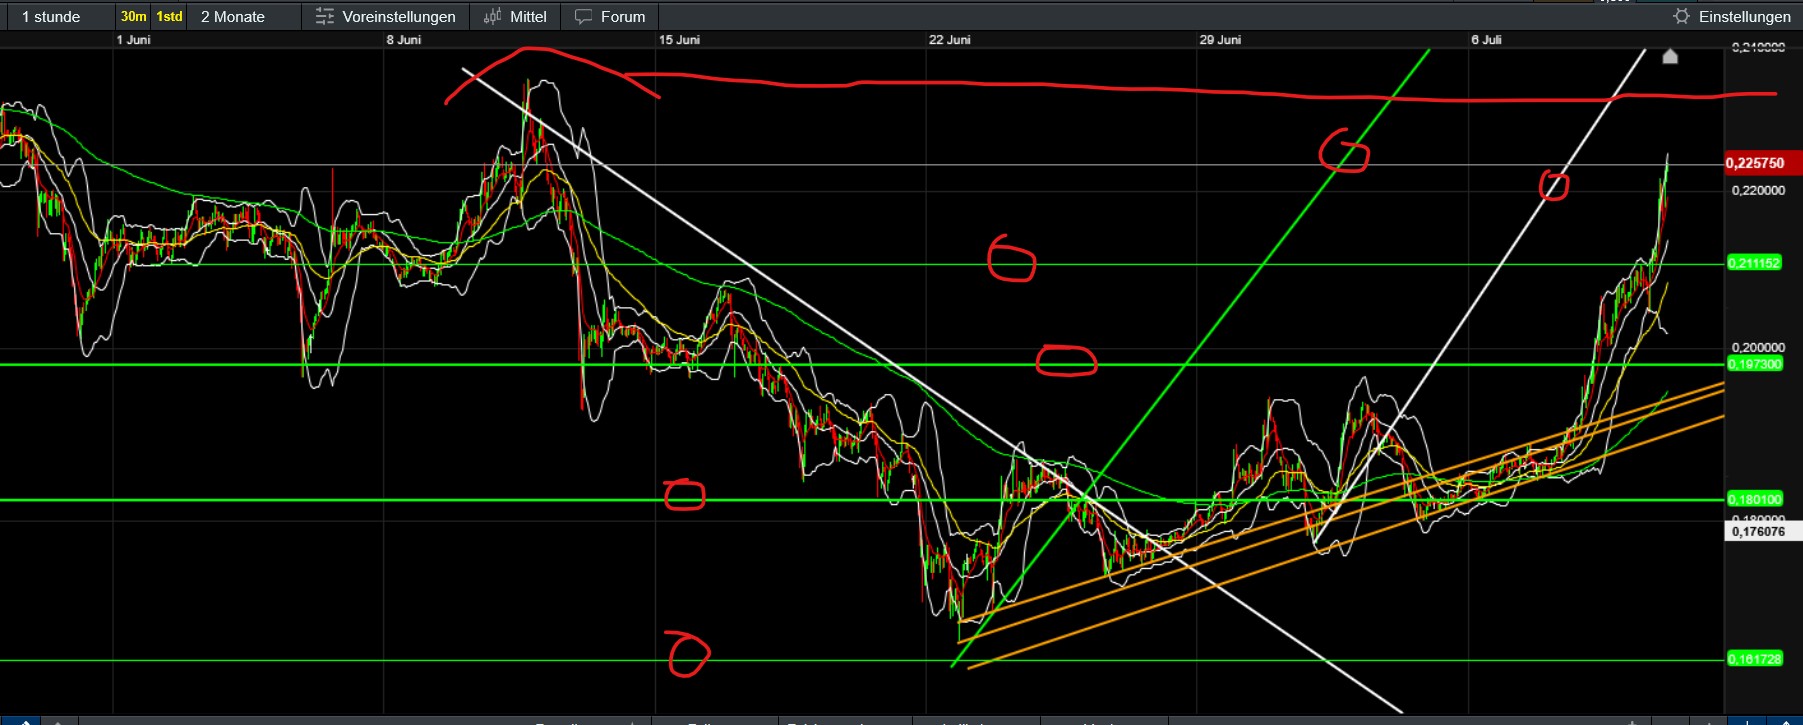Select the Mittel price type label

528,17
